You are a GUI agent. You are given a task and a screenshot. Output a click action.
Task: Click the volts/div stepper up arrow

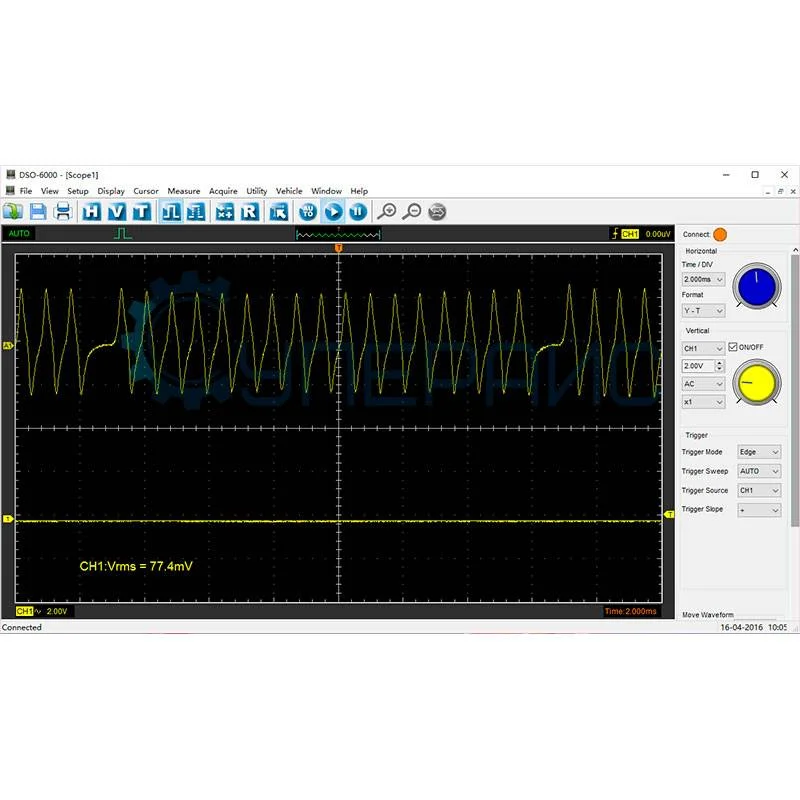click(x=719, y=363)
